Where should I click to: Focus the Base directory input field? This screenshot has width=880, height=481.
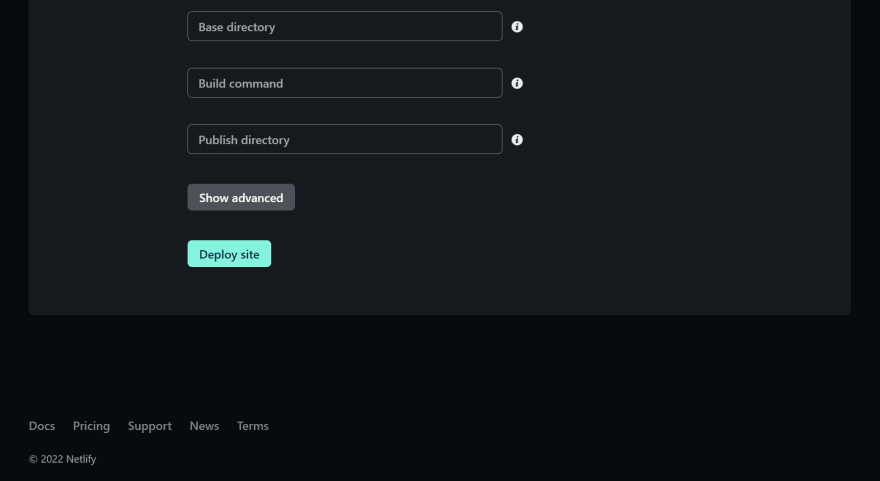[345, 26]
